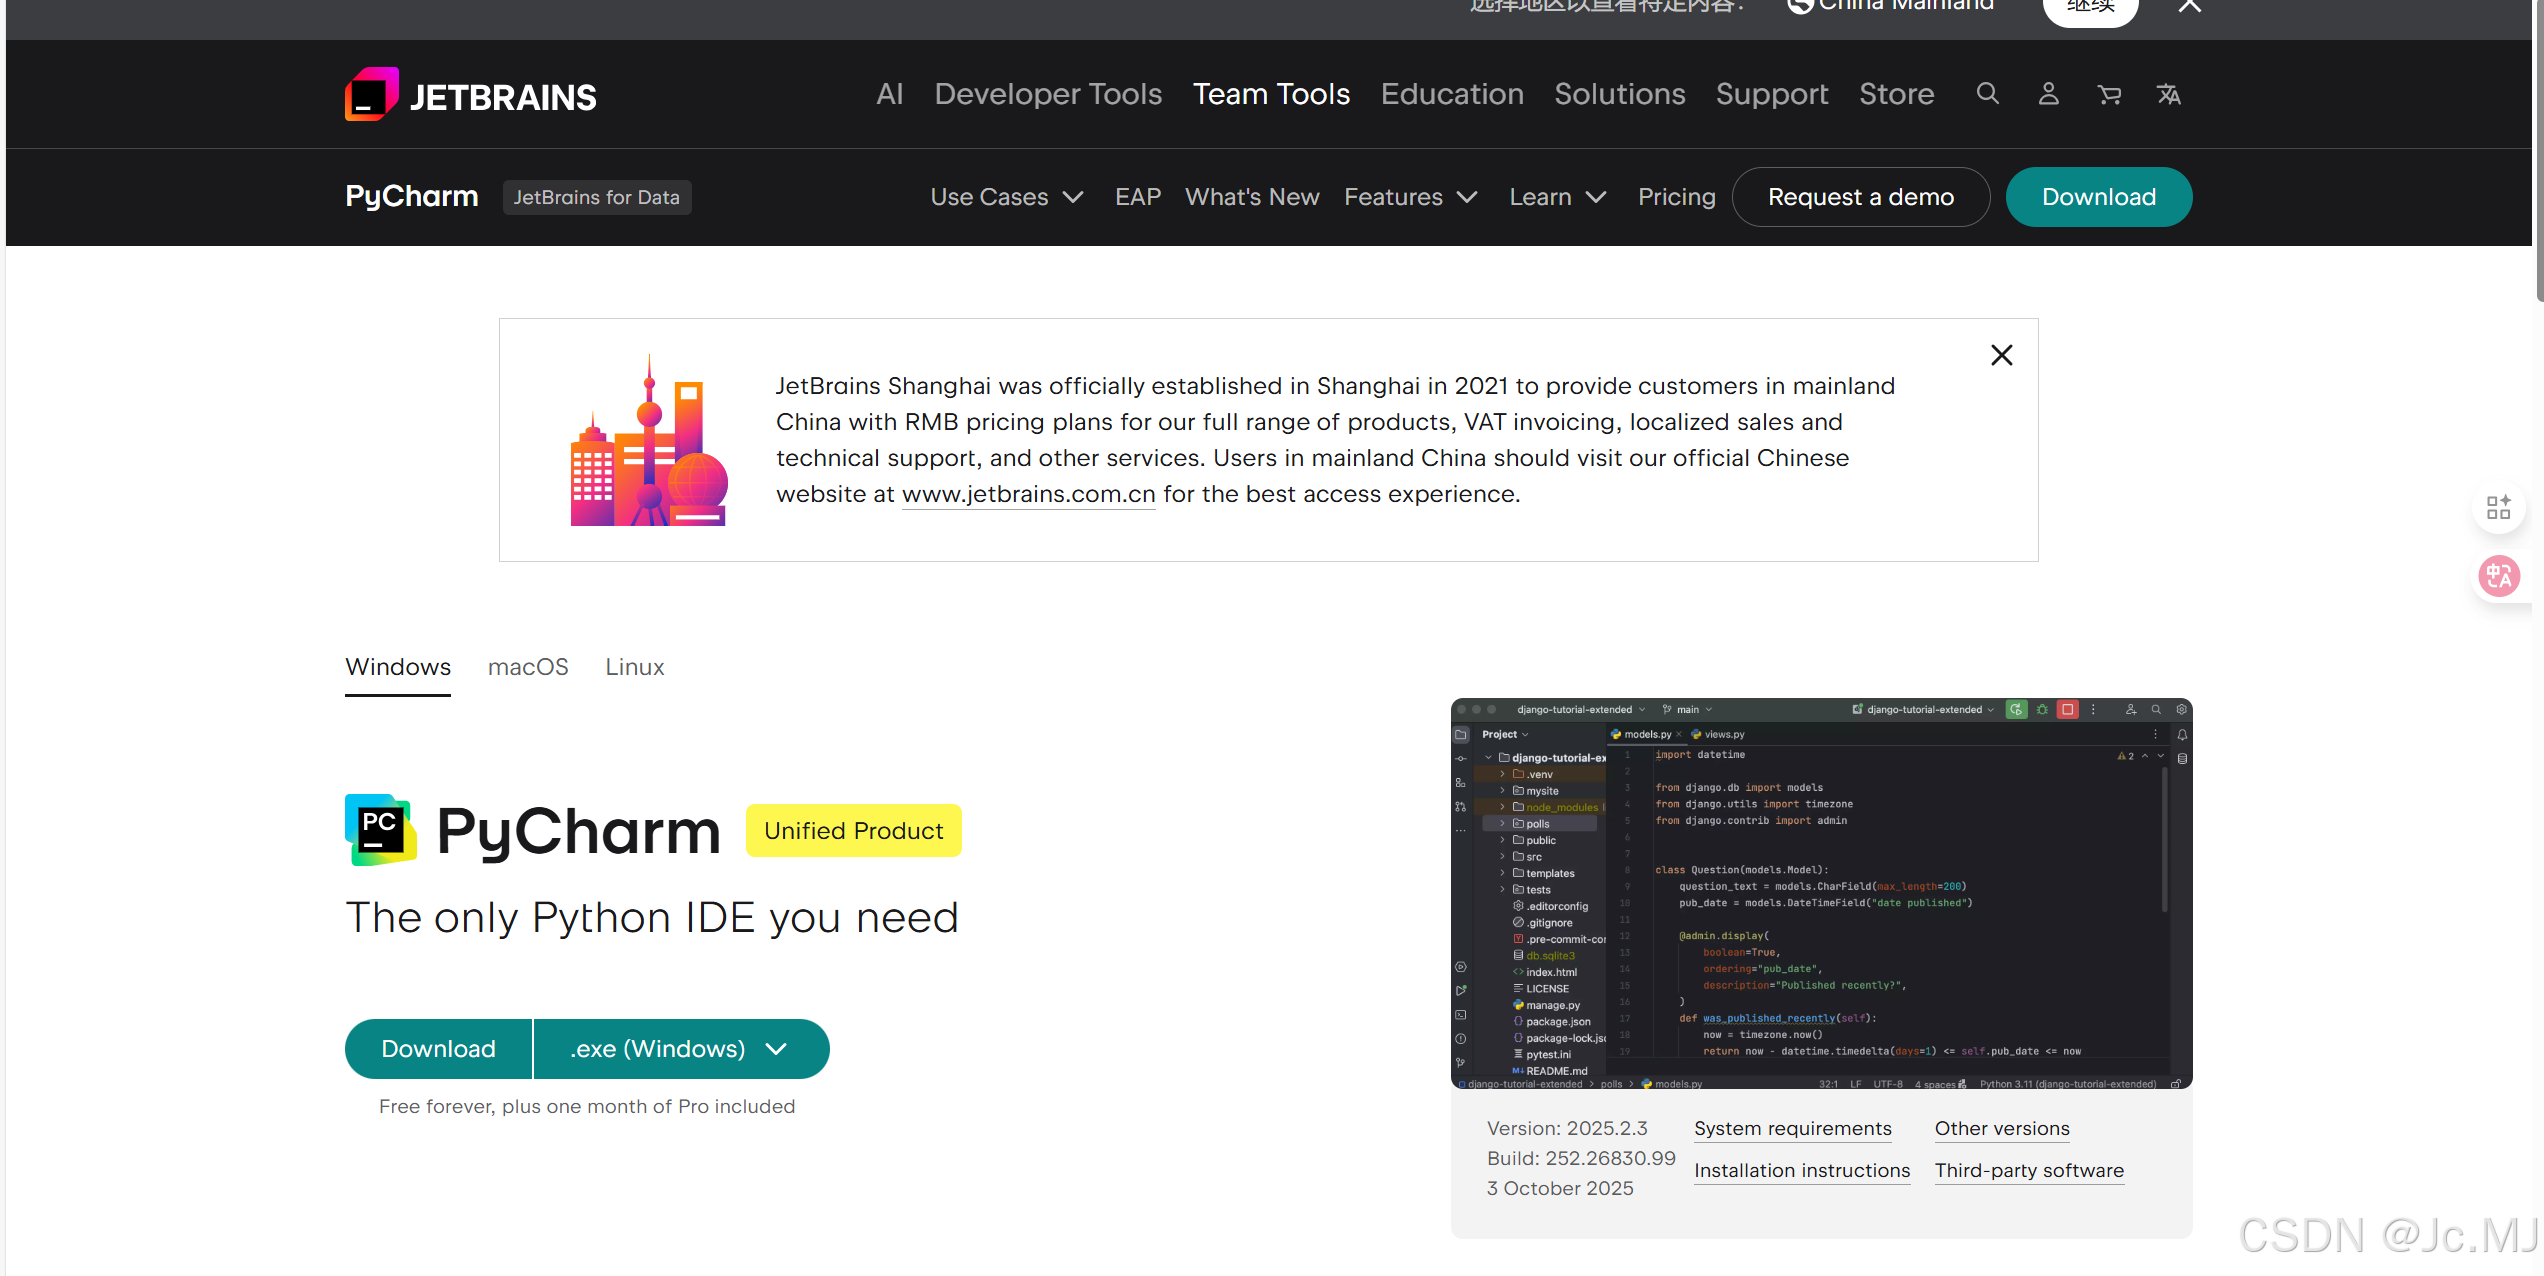Viewport: 2544px width, 1276px height.
Task: Click the PyCharm PC logo icon
Action: click(380, 830)
